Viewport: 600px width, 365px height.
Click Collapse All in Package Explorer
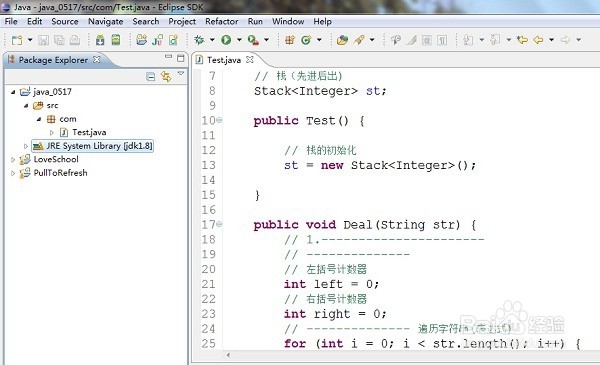click(151, 77)
